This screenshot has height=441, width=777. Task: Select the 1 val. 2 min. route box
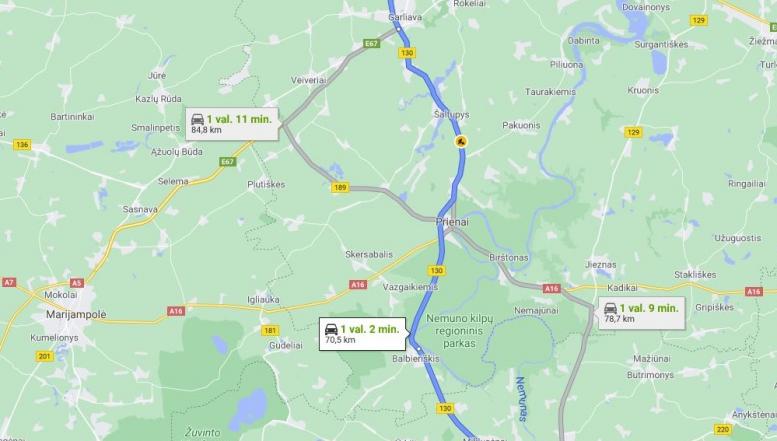pos(363,334)
